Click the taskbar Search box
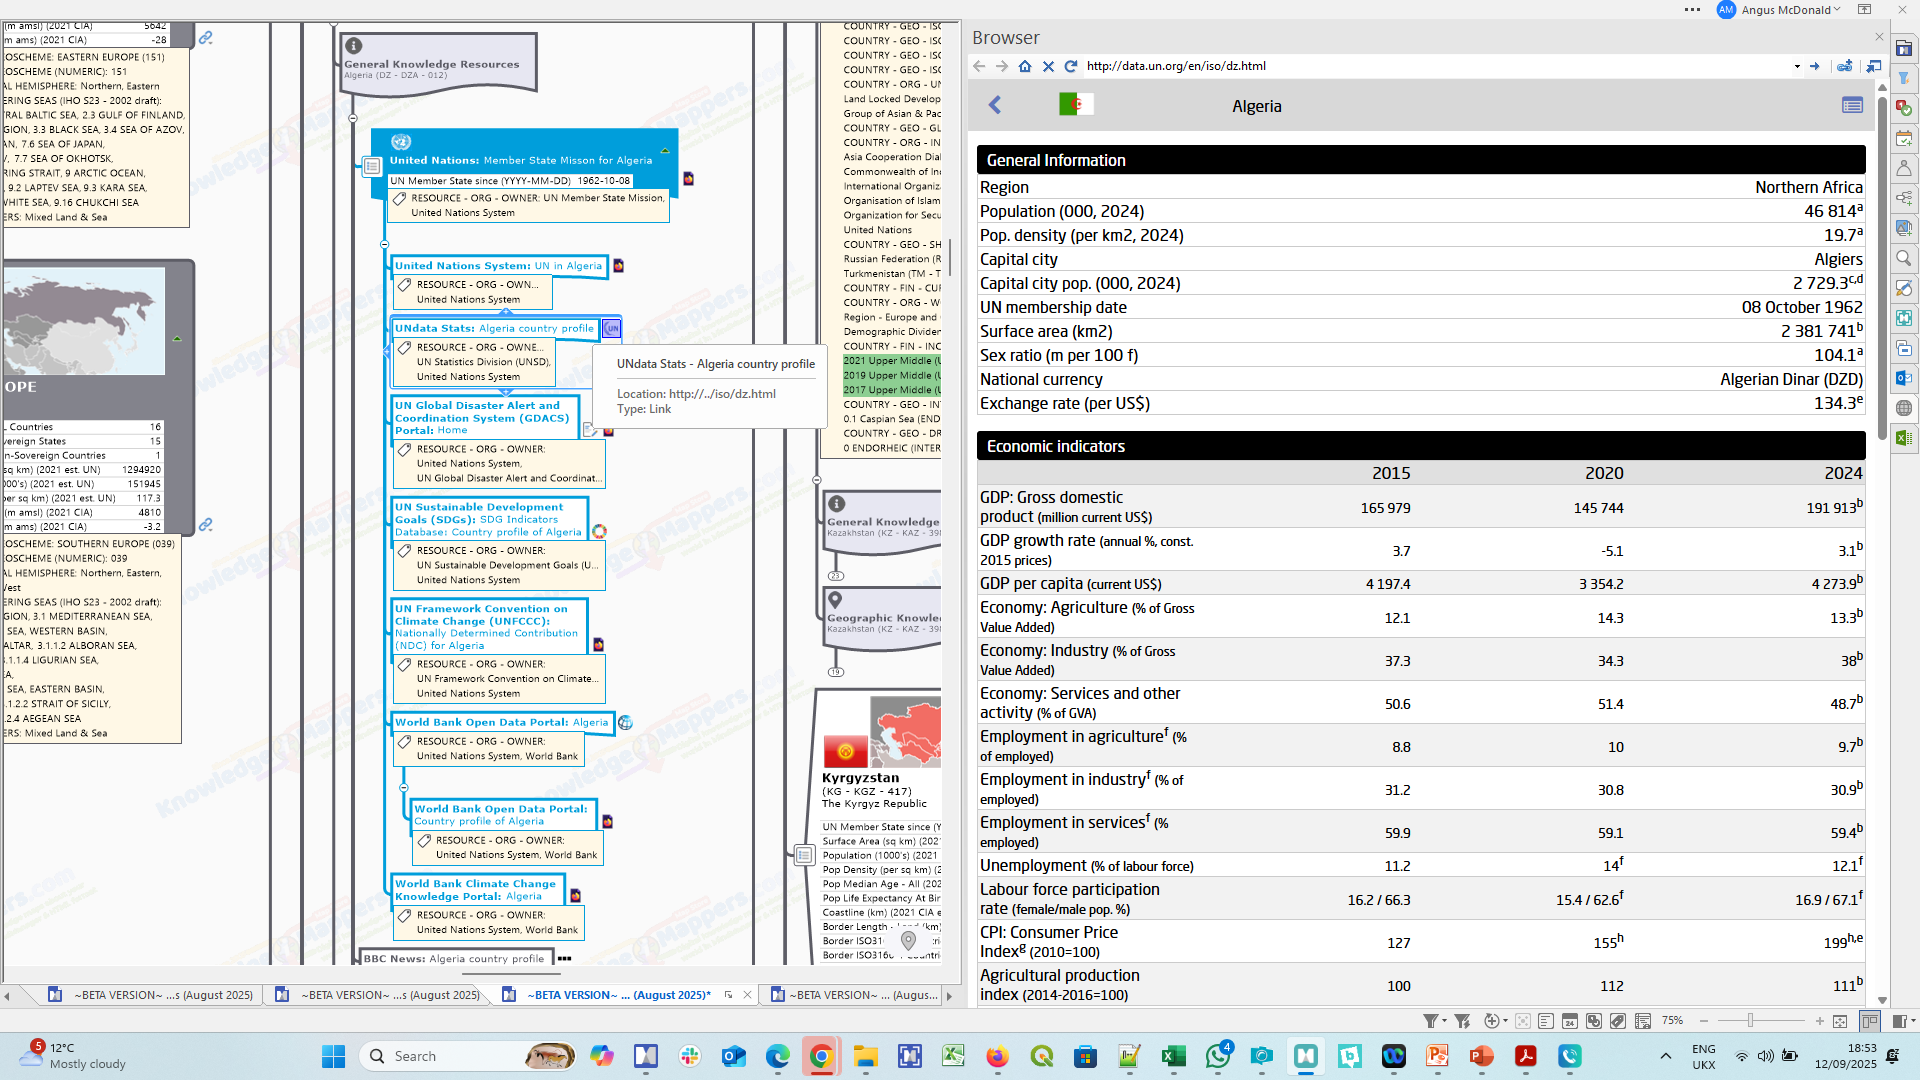Viewport: 1920px width, 1080px height. (x=468, y=1056)
